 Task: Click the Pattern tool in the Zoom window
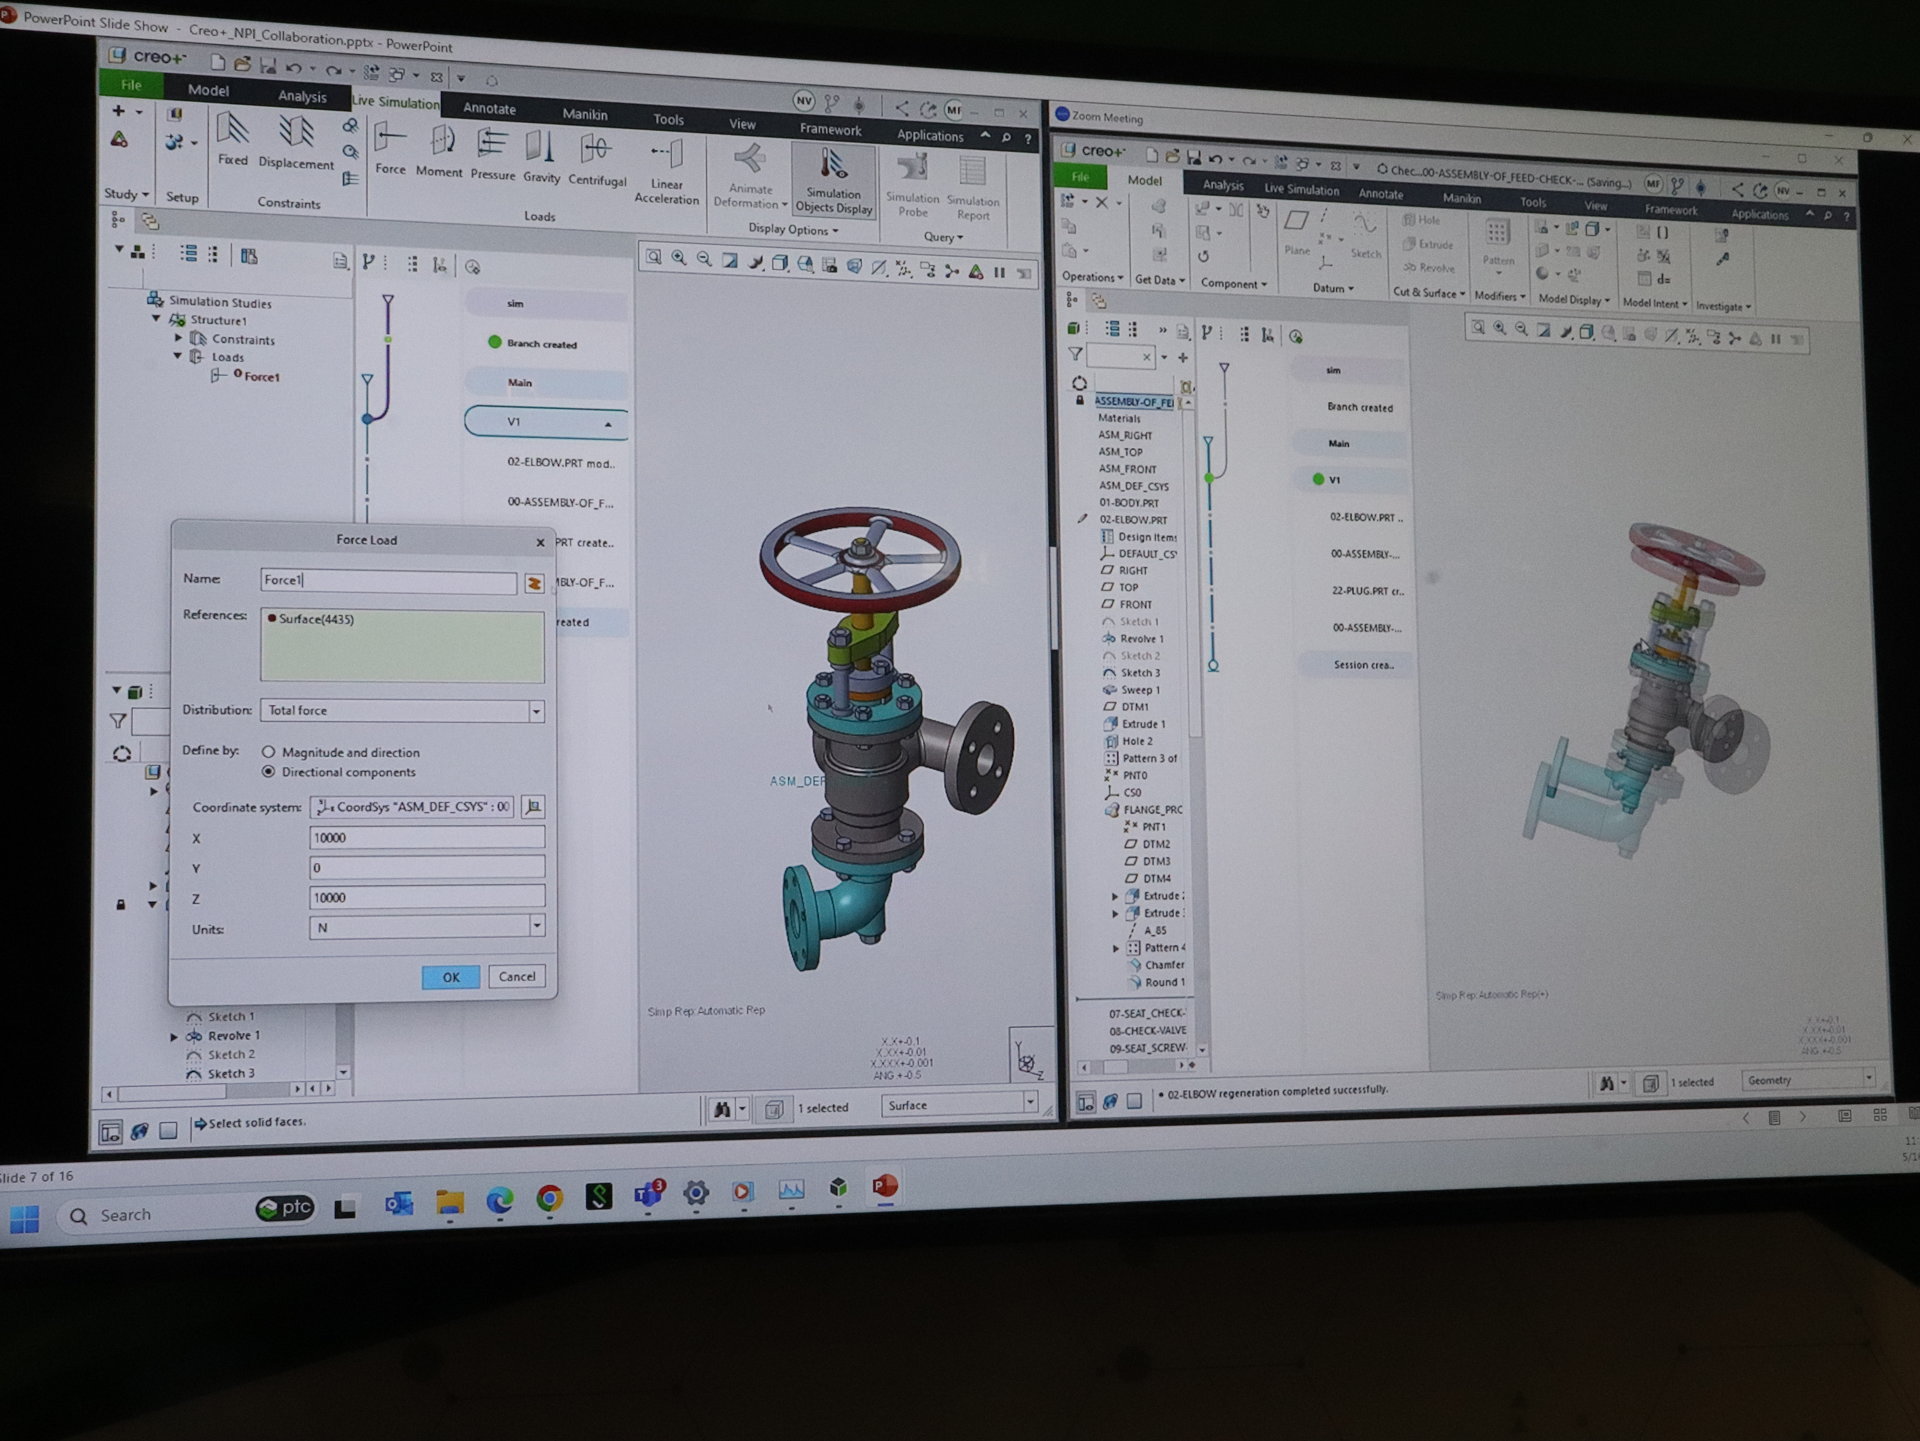1498,244
